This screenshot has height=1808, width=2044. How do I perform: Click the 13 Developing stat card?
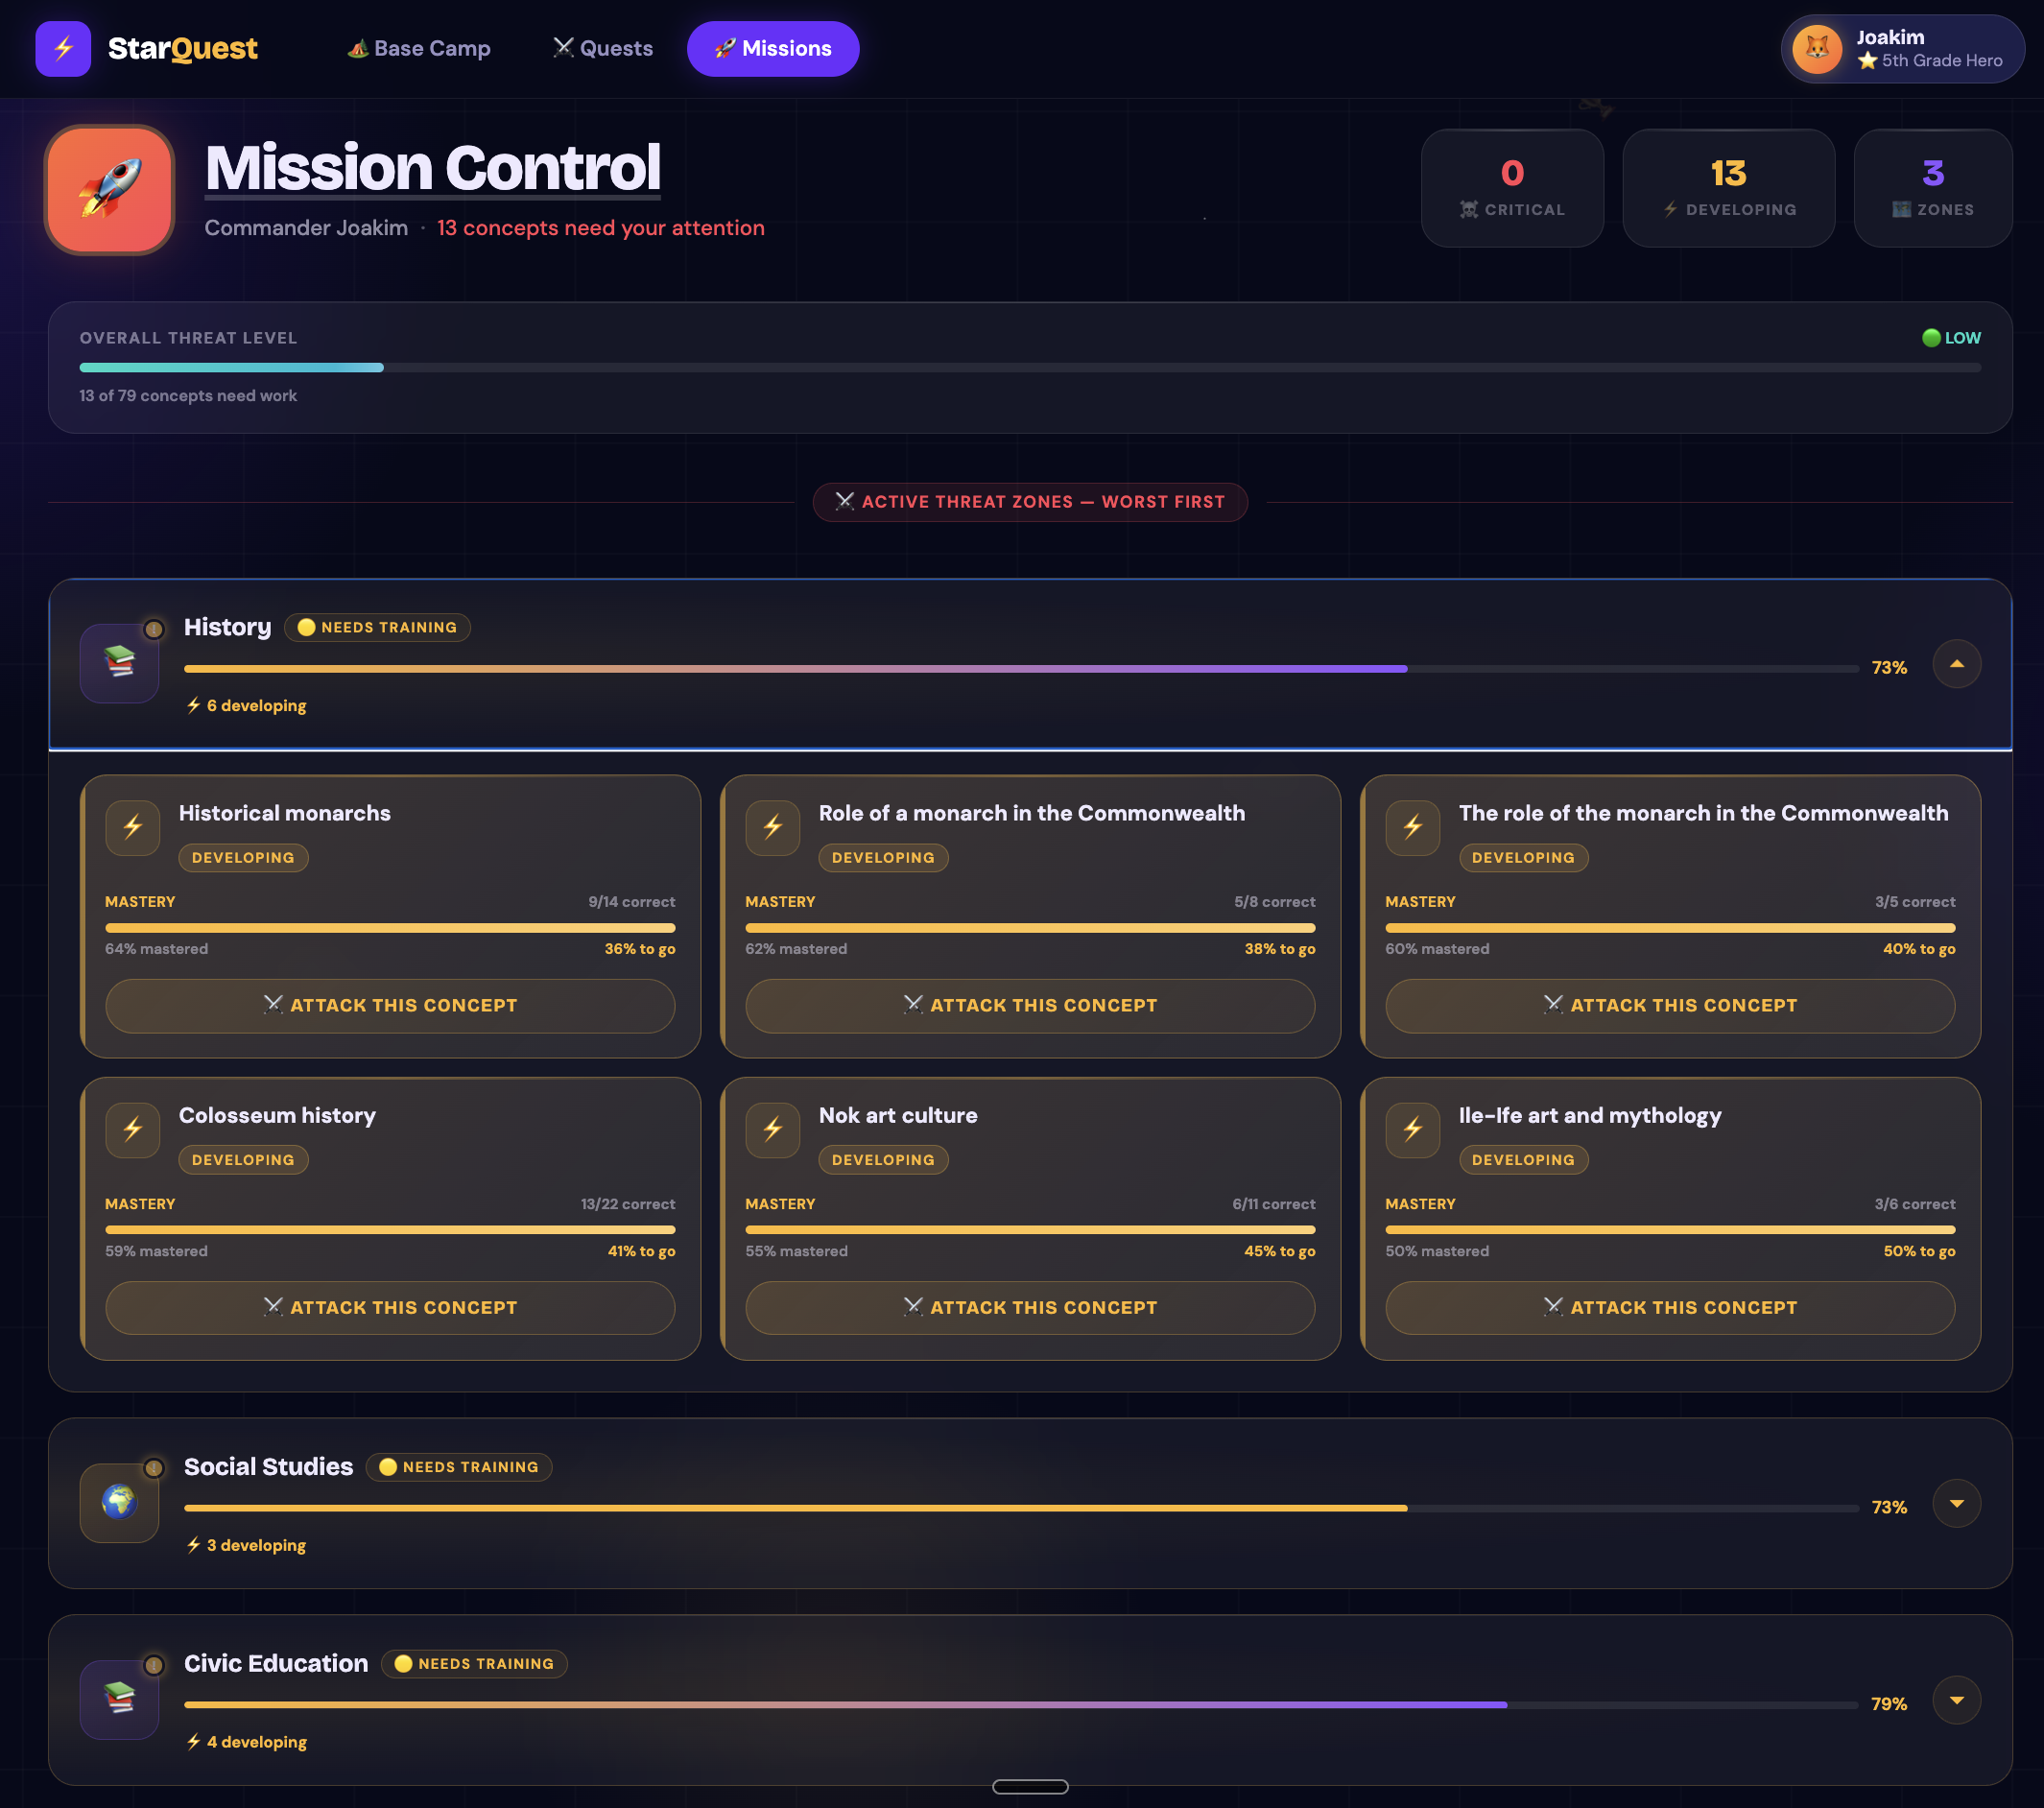[1728, 188]
